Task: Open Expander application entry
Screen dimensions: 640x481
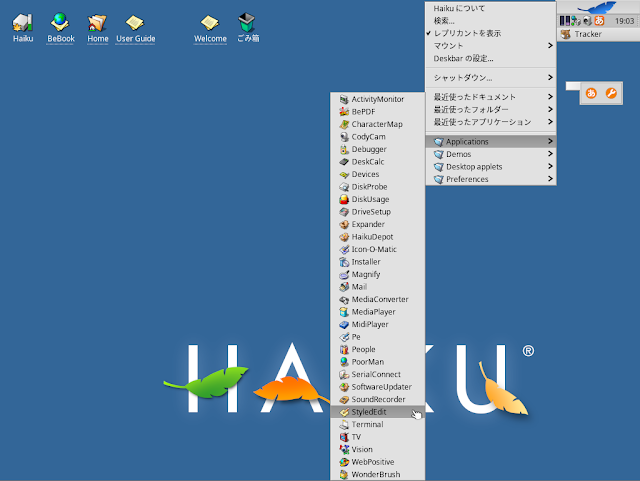Action: coord(378,224)
